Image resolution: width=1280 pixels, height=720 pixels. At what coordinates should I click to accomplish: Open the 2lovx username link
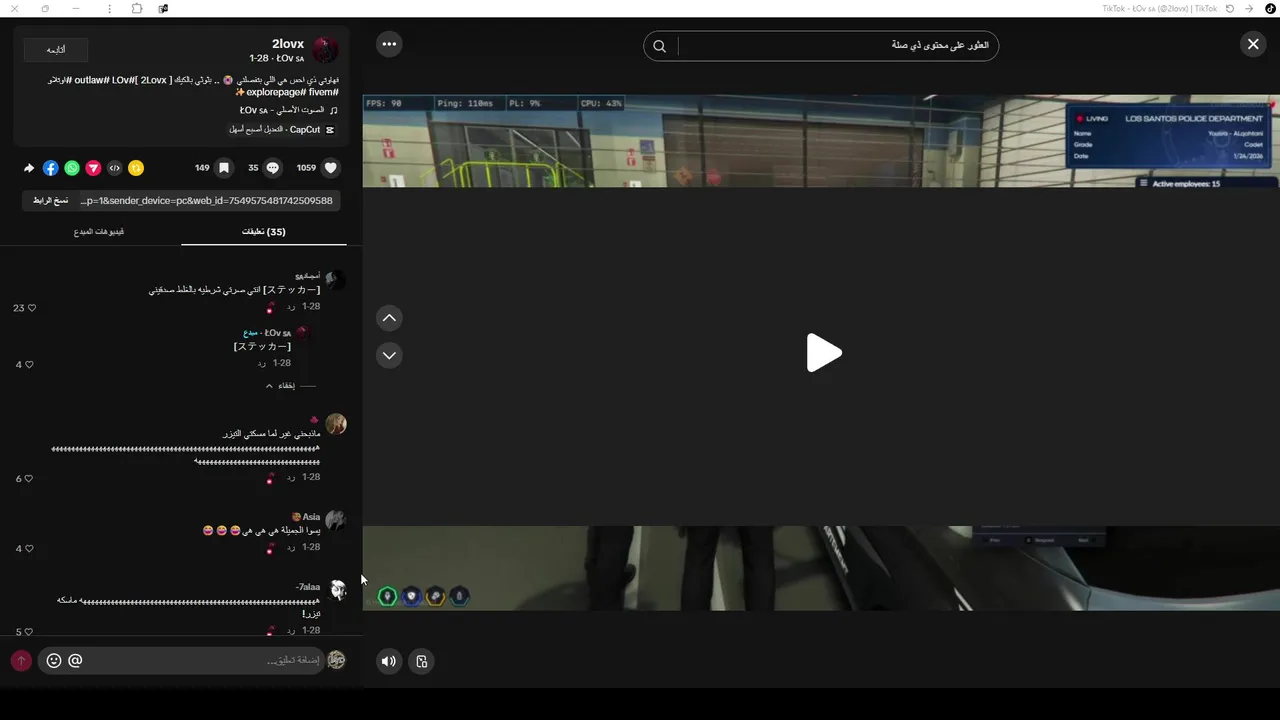288,44
